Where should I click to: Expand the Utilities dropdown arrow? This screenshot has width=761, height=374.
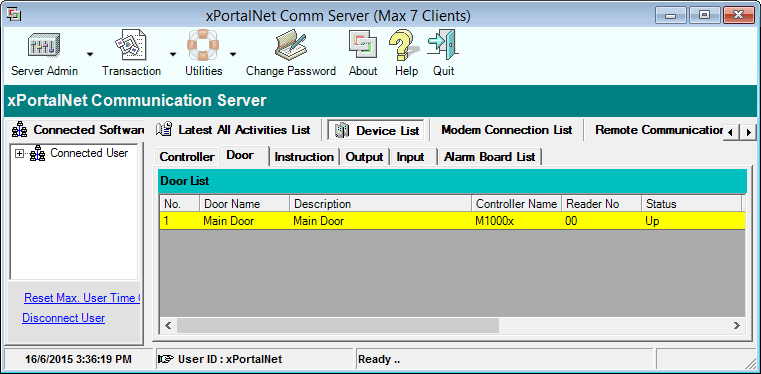click(233, 54)
